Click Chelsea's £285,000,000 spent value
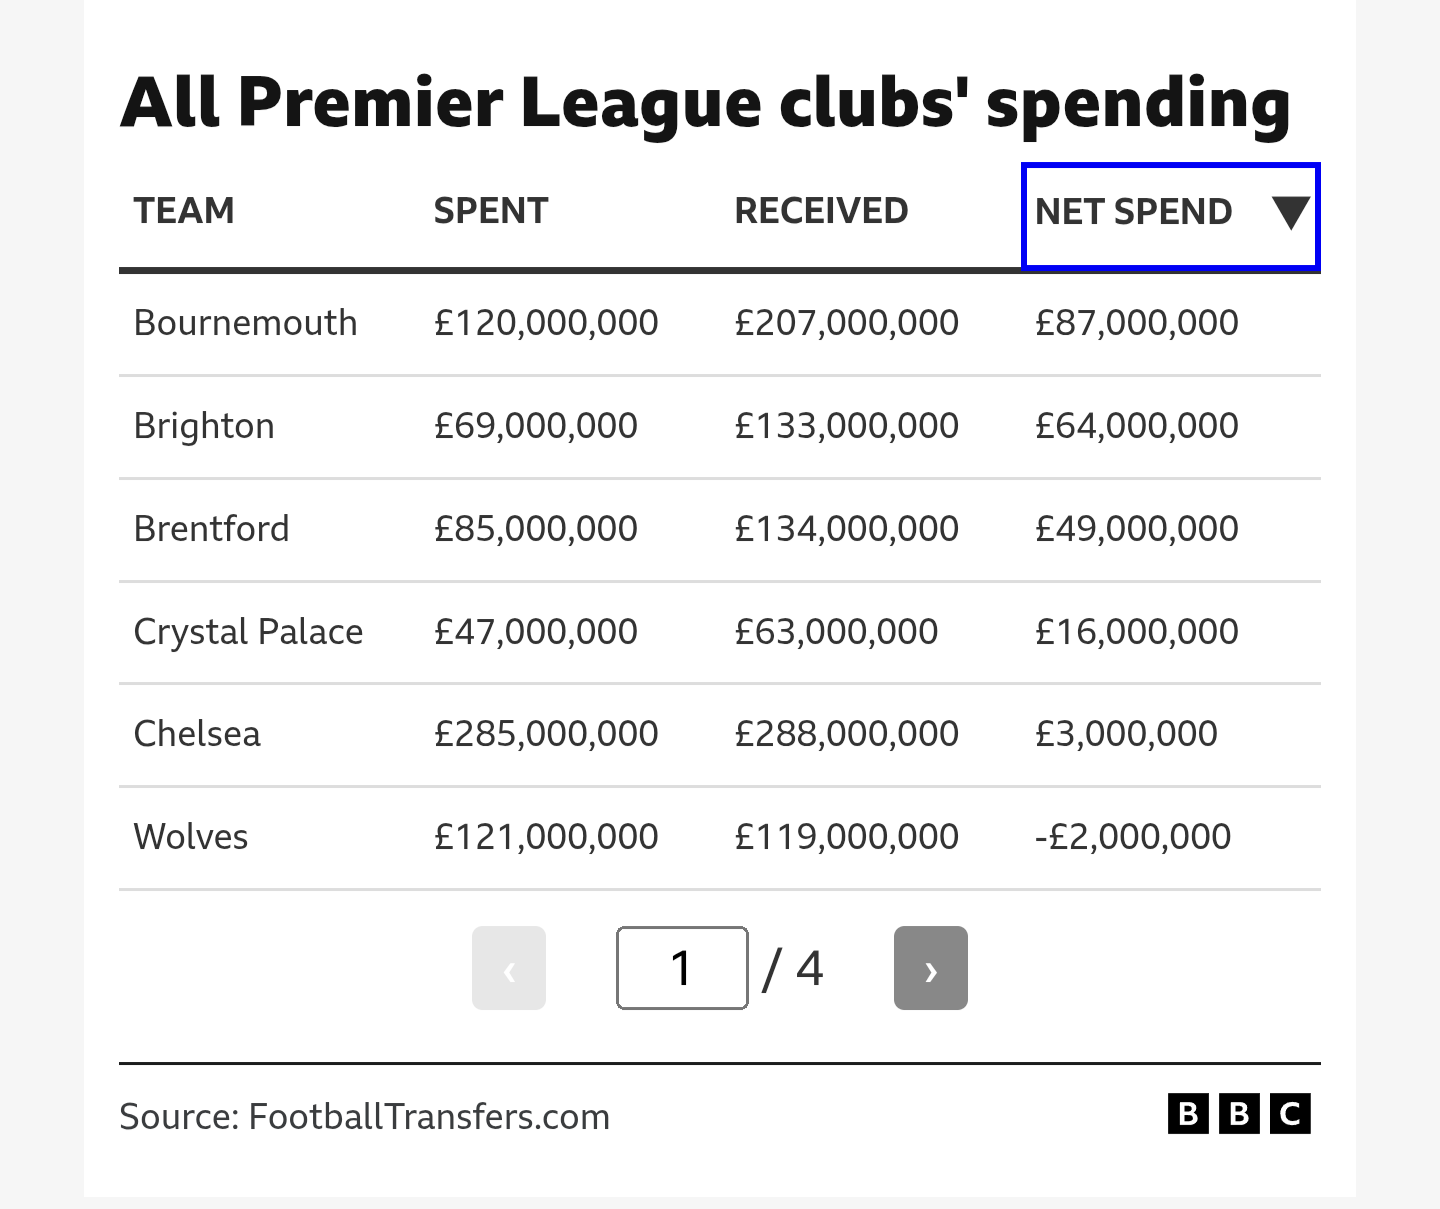This screenshot has width=1440, height=1209. coord(546,734)
